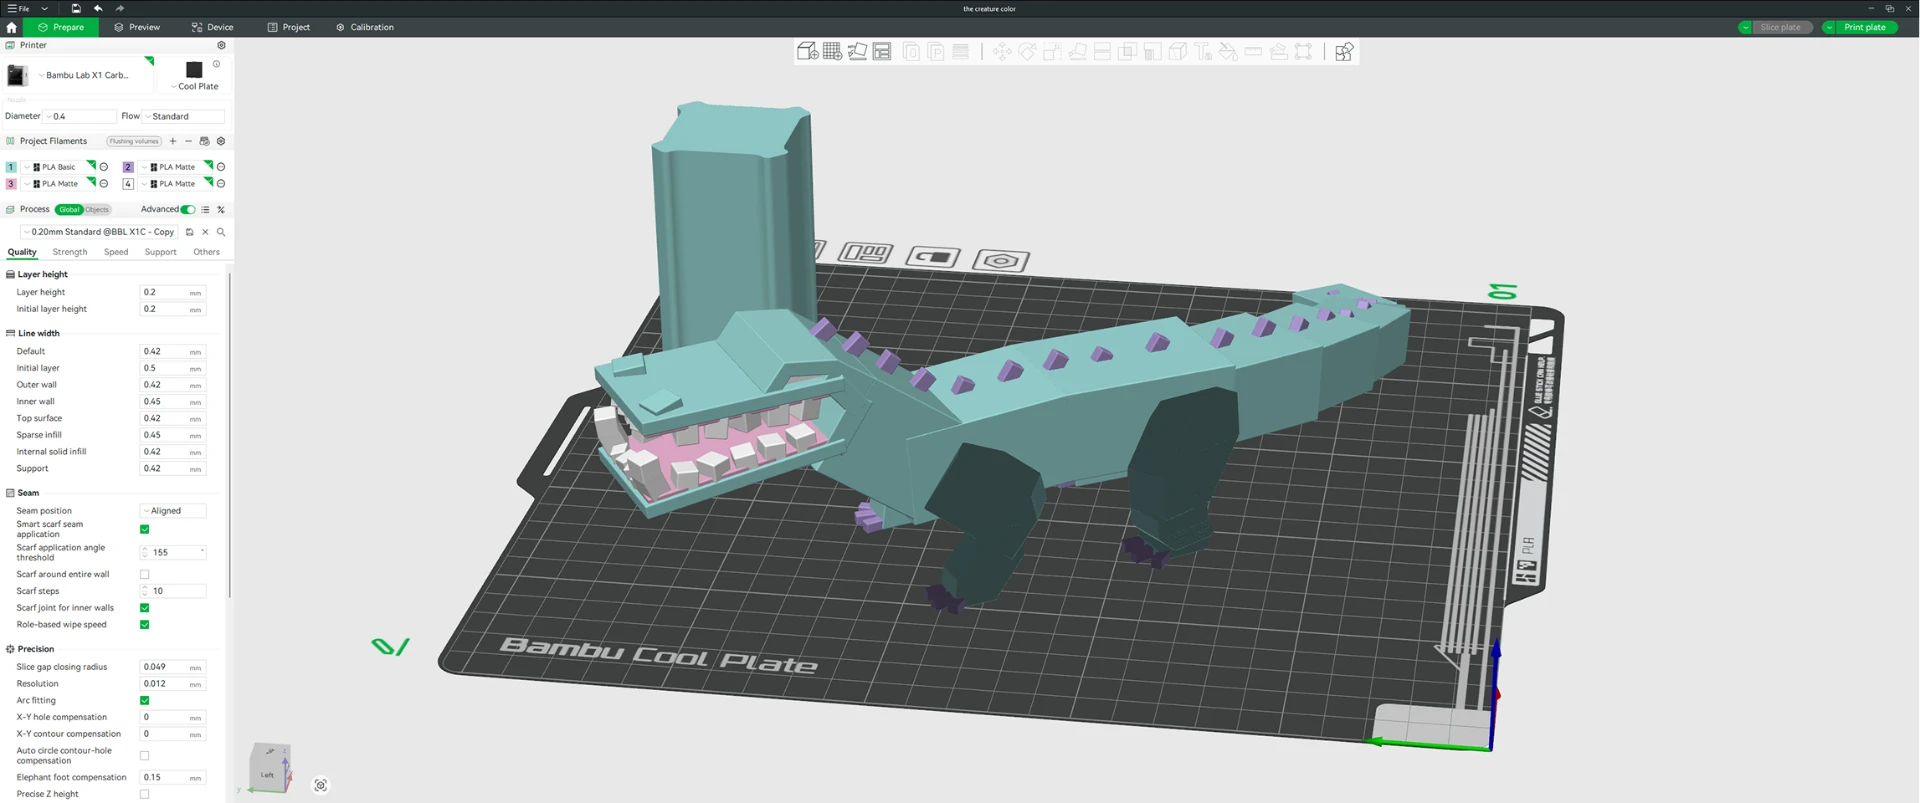Open the Bambu Lab X1 Carbon printer dropdown
Viewport: 1920px width, 803px height.
[87, 75]
